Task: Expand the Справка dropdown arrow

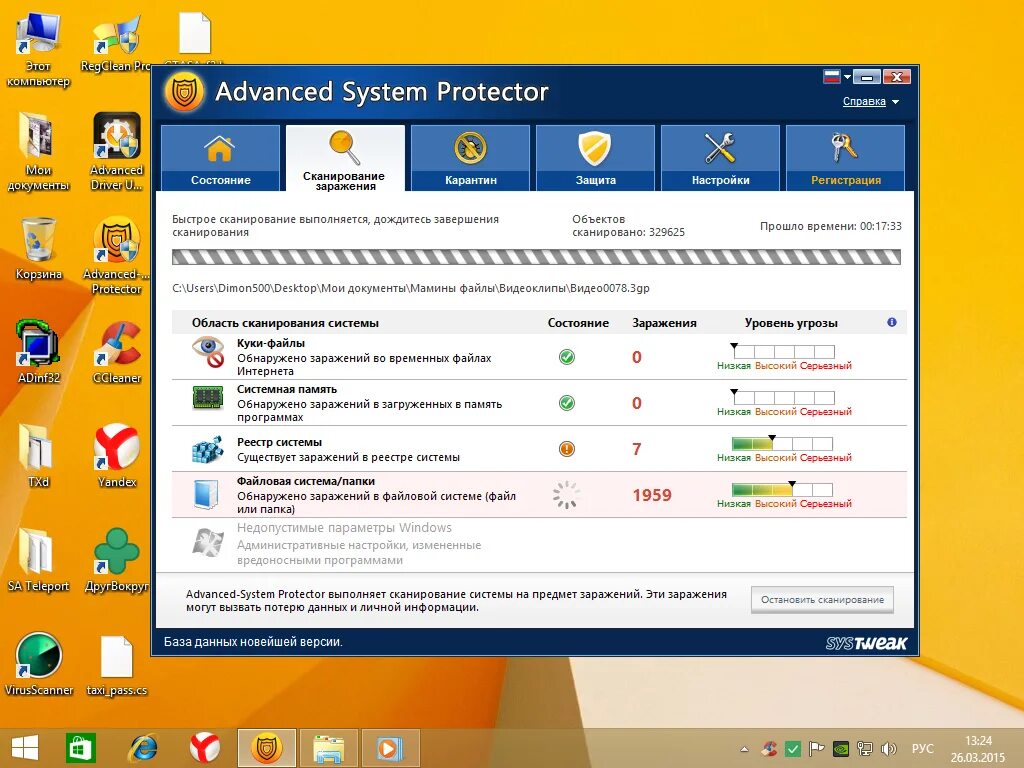Action: pyautogui.click(x=895, y=102)
